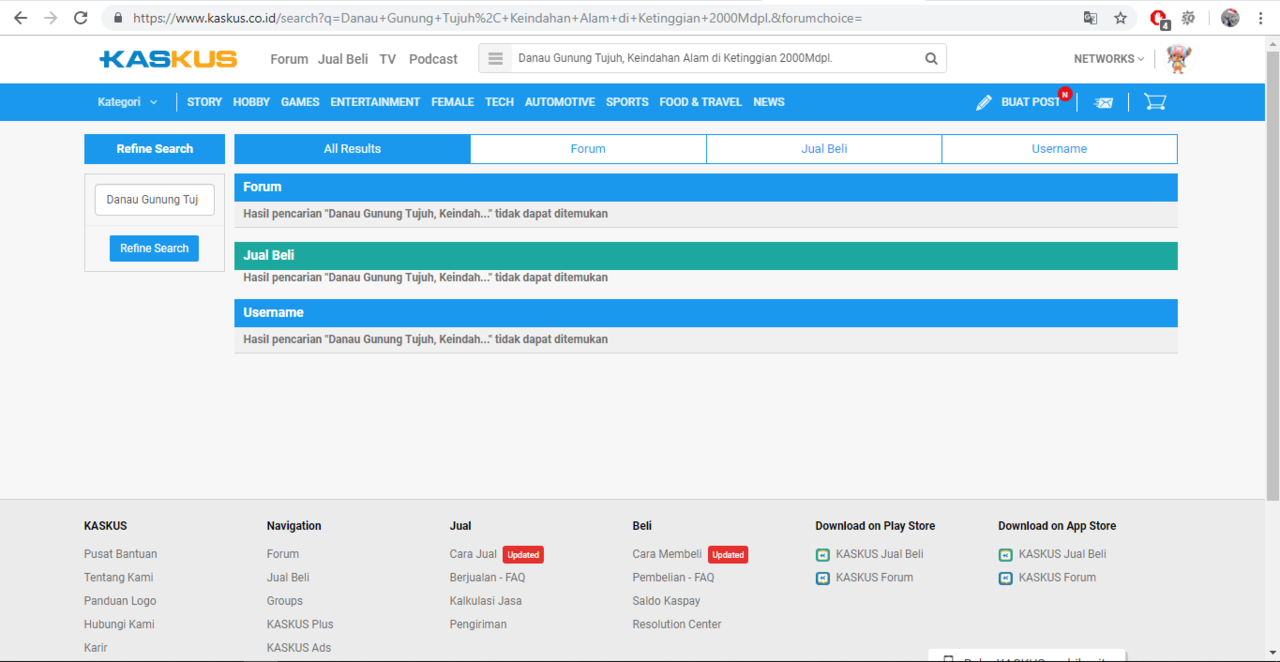
Task: Go back with browser back arrow
Action: (x=20, y=18)
